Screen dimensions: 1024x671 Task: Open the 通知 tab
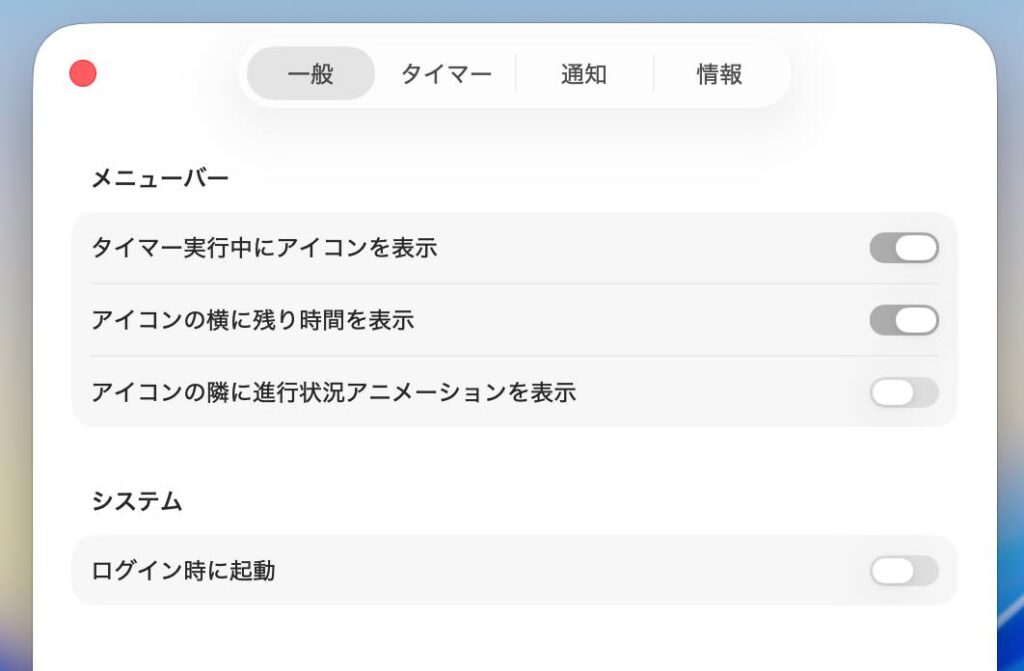point(584,74)
